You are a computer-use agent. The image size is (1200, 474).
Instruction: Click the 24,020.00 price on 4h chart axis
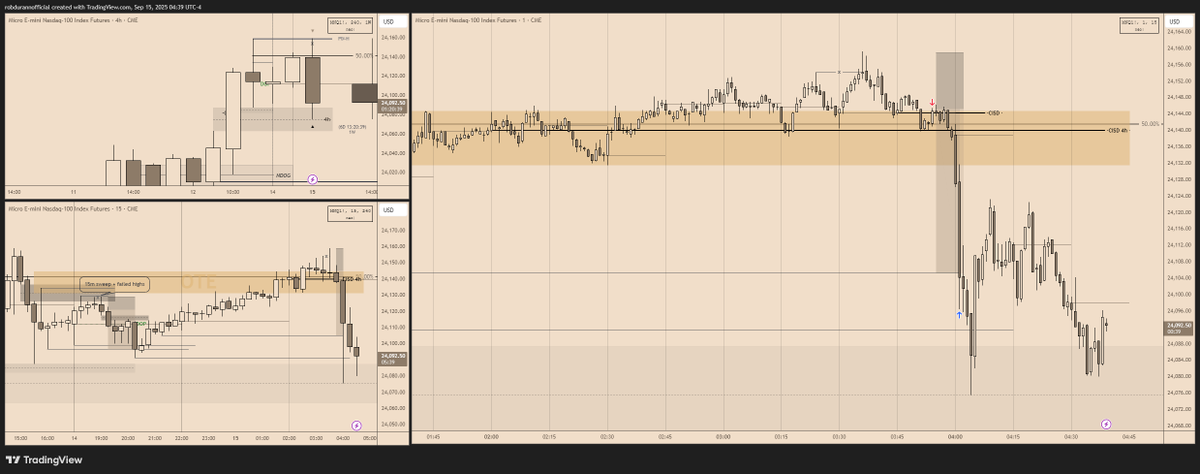coord(393,172)
